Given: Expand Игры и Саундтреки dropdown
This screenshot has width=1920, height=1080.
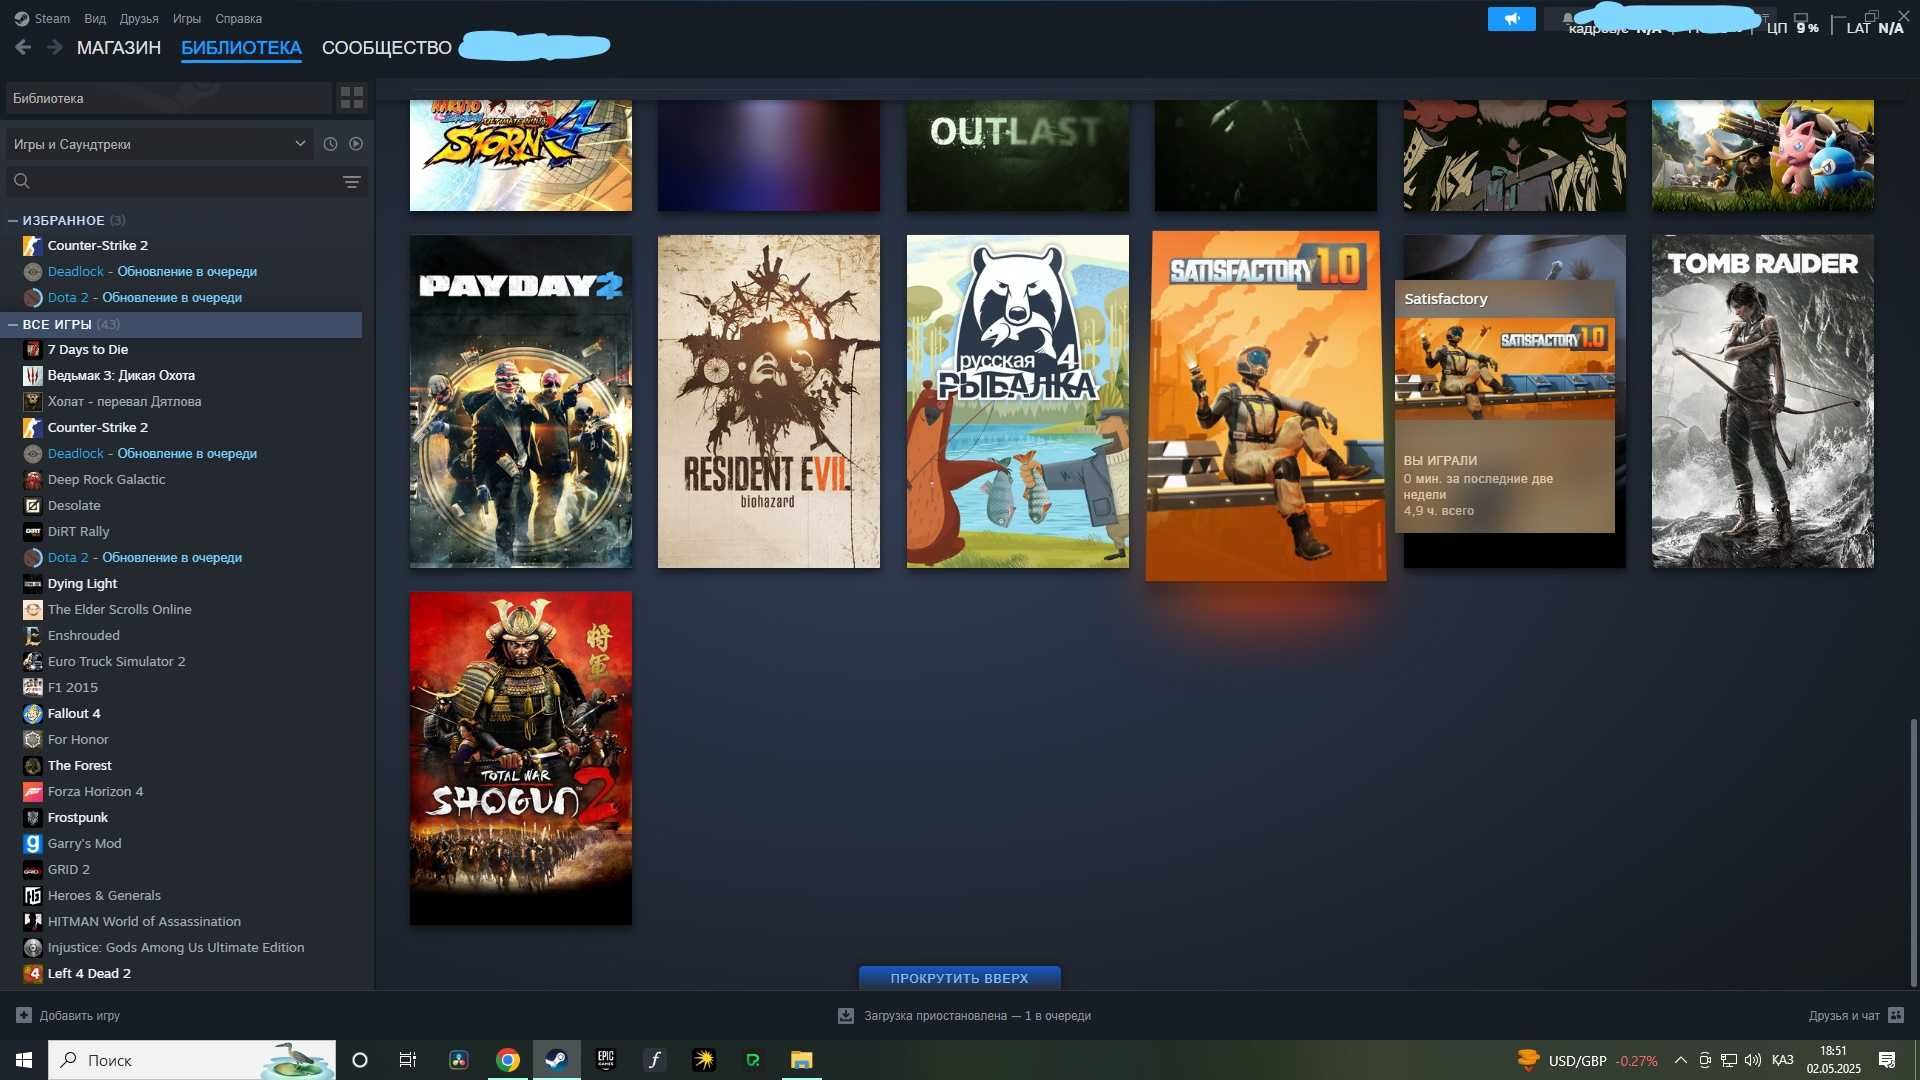Looking at the screenshot, I should point(160,144).
